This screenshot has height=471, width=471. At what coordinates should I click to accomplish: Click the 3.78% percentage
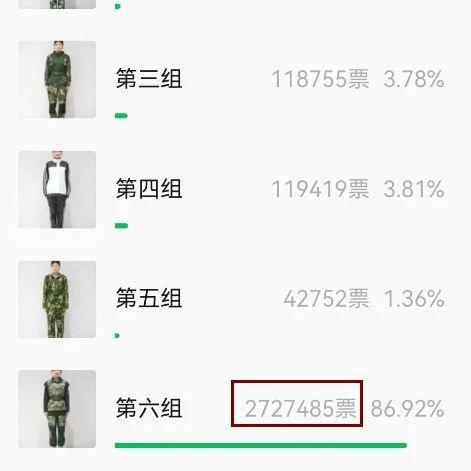click(414, 79)
